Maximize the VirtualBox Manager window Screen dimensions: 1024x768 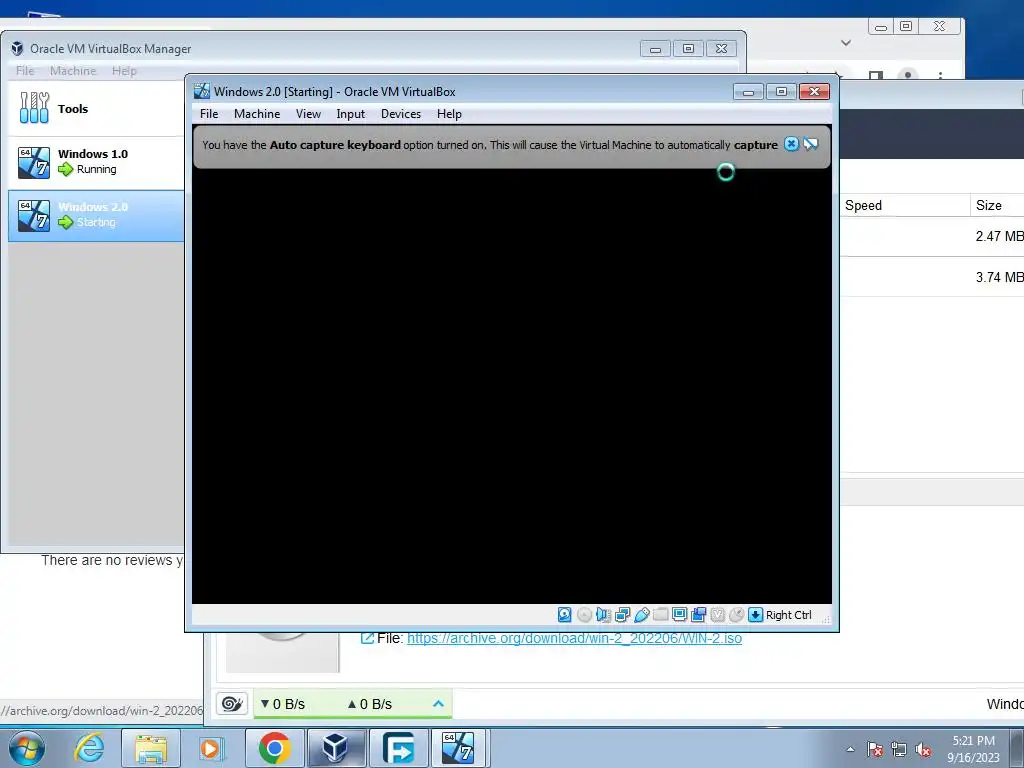tap(688, 49)
